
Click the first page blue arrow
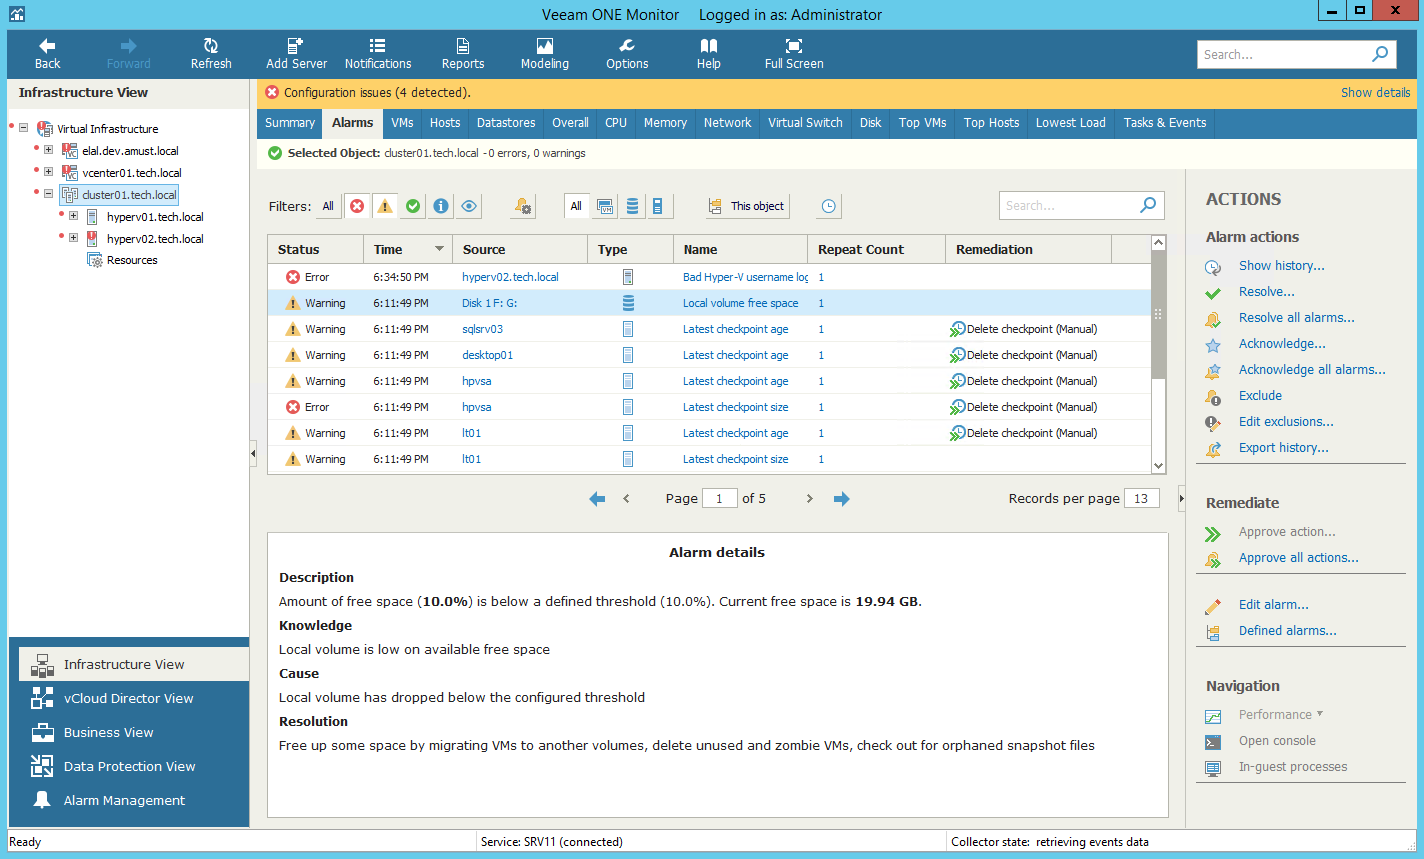point(597,498)
